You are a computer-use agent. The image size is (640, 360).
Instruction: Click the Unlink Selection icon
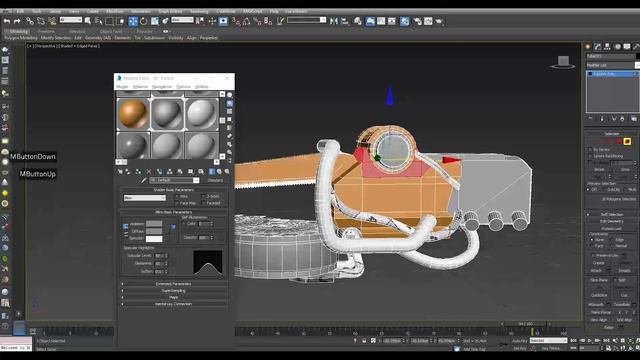(41, 21)
